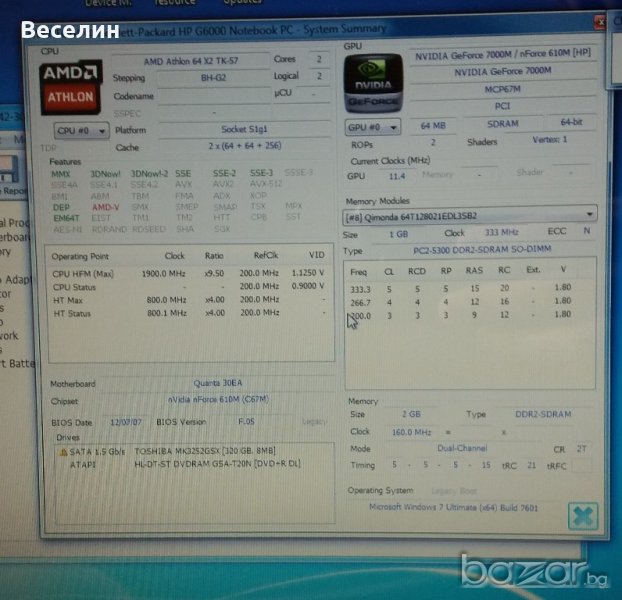Click the total memory size 2 GB value
This screenshot has height=600, width=622.
click(x=411, y=414)
